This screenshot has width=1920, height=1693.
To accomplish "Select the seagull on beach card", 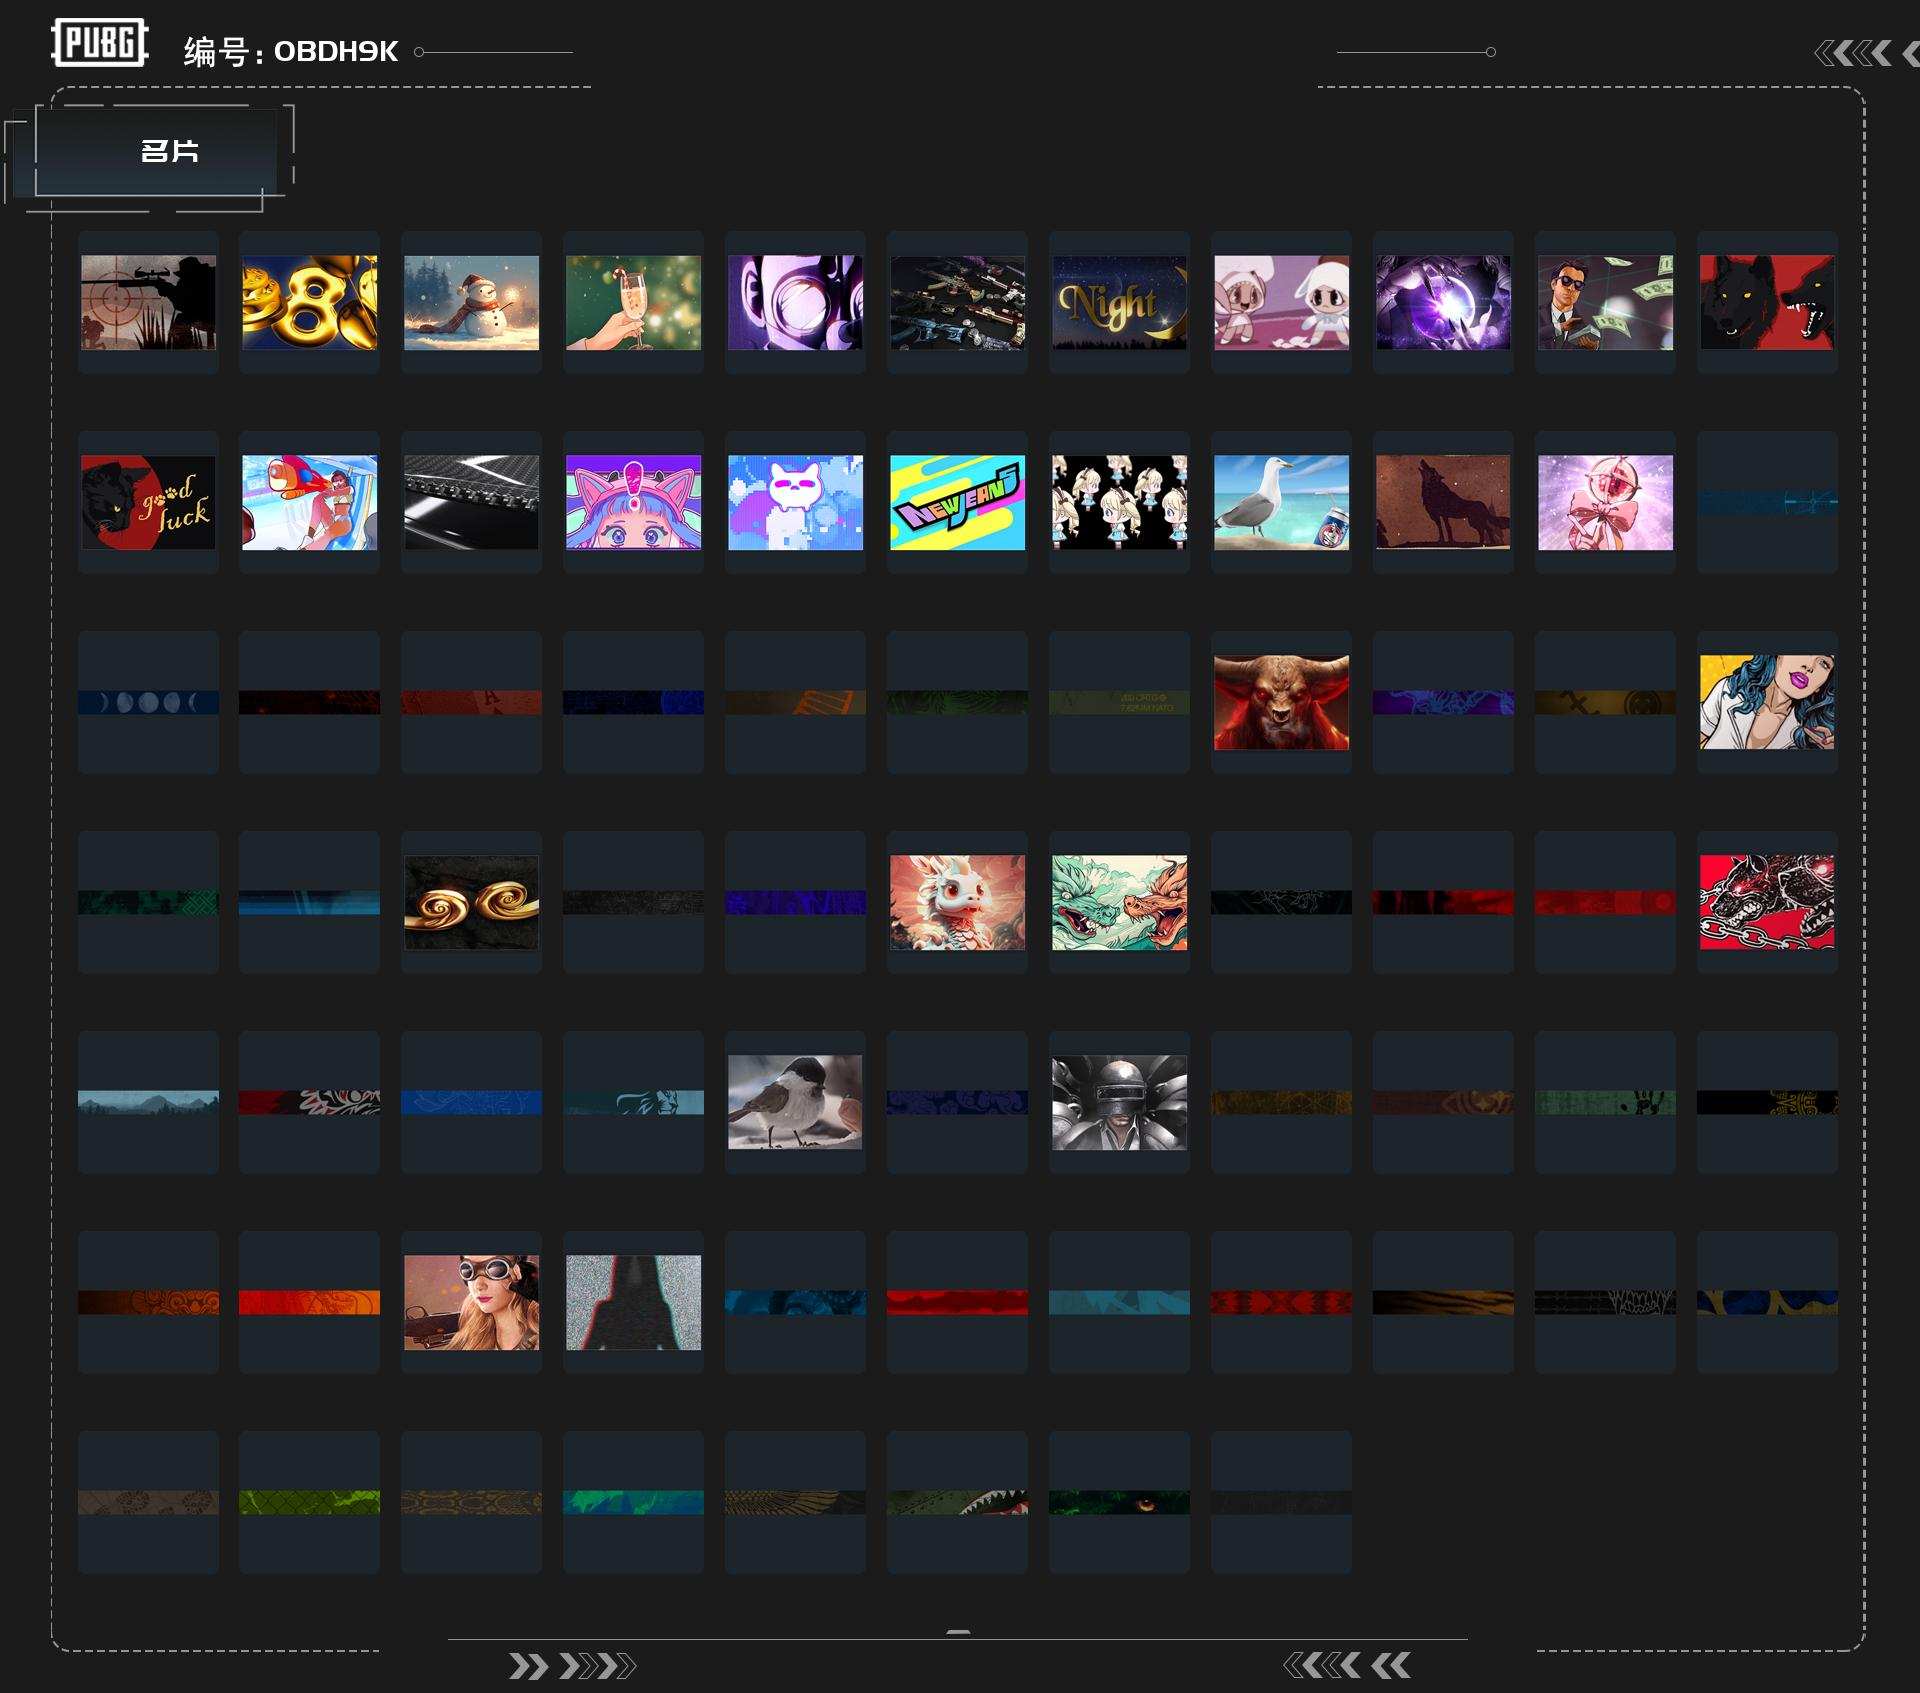I will pyautogui.click(x=1281, y=502).
